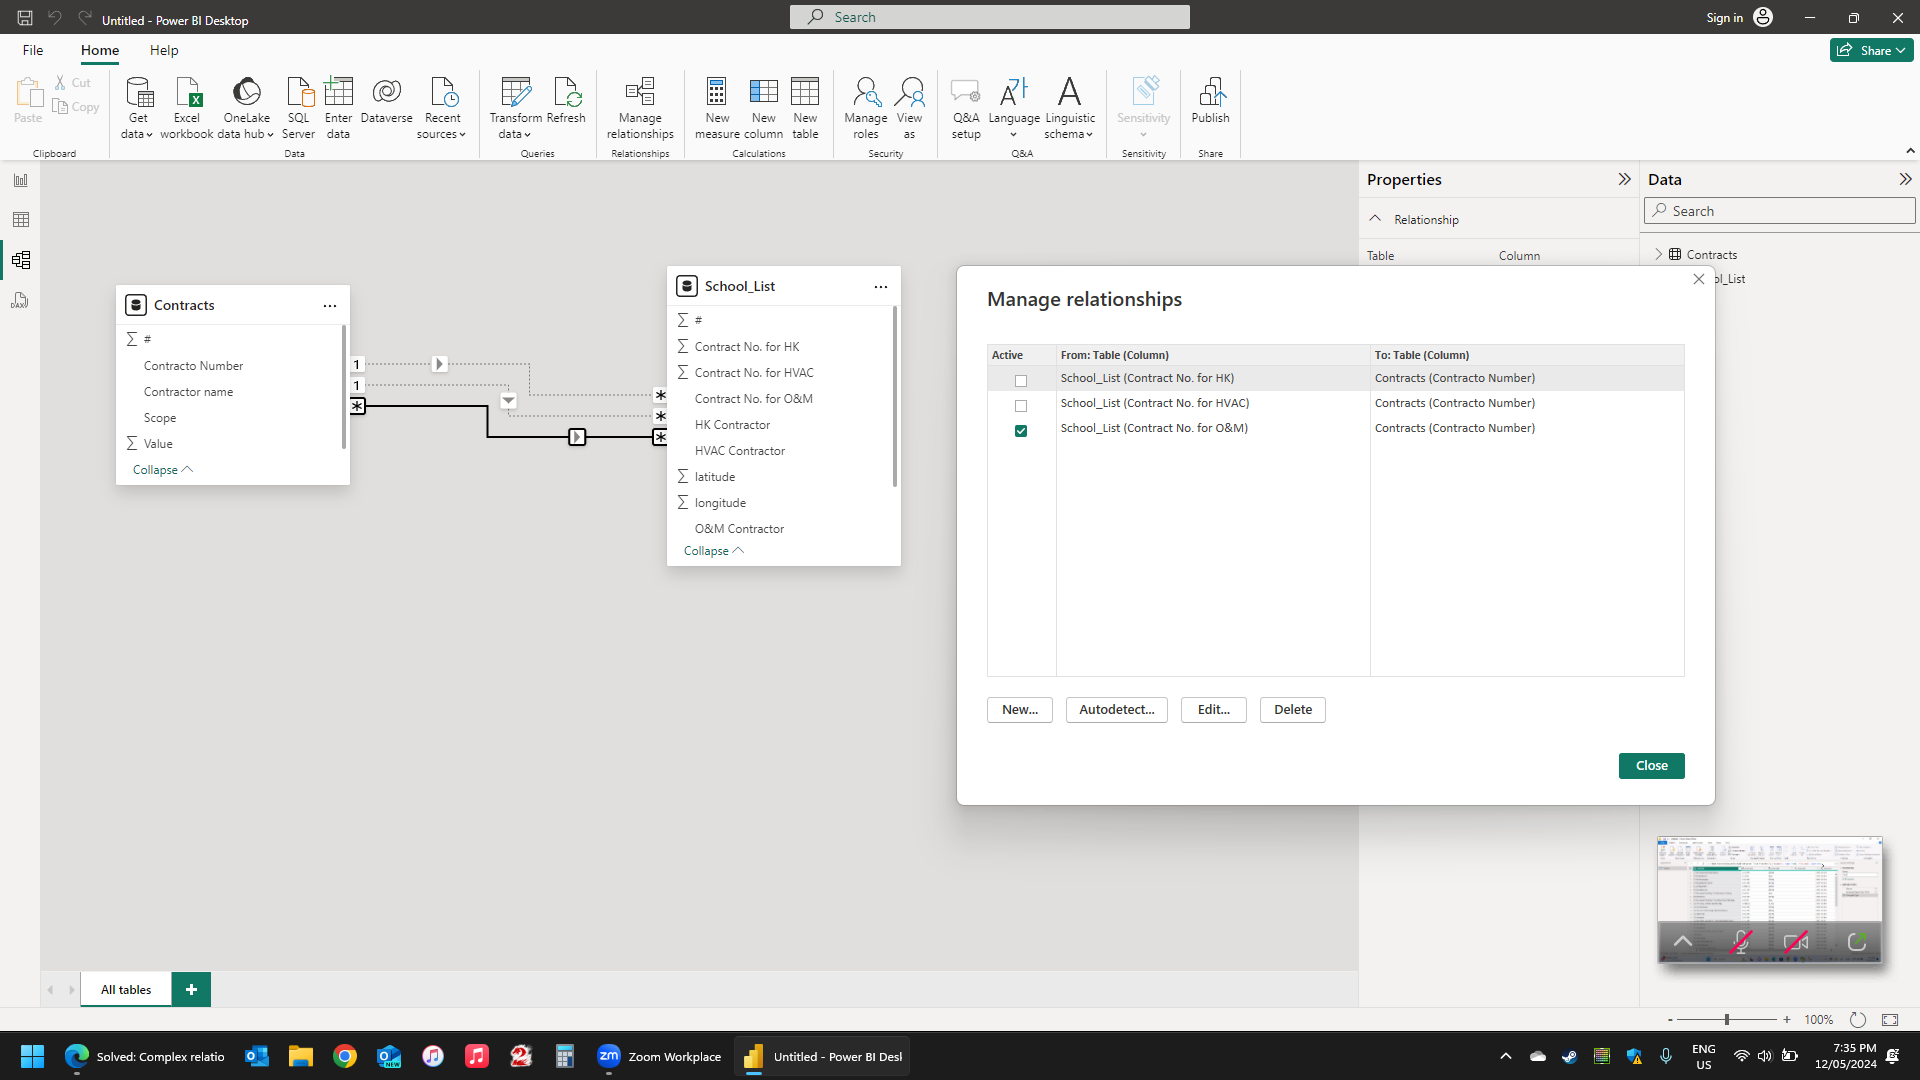Open OneLake data hub
1920x1080 pixels.
point(246,108)
